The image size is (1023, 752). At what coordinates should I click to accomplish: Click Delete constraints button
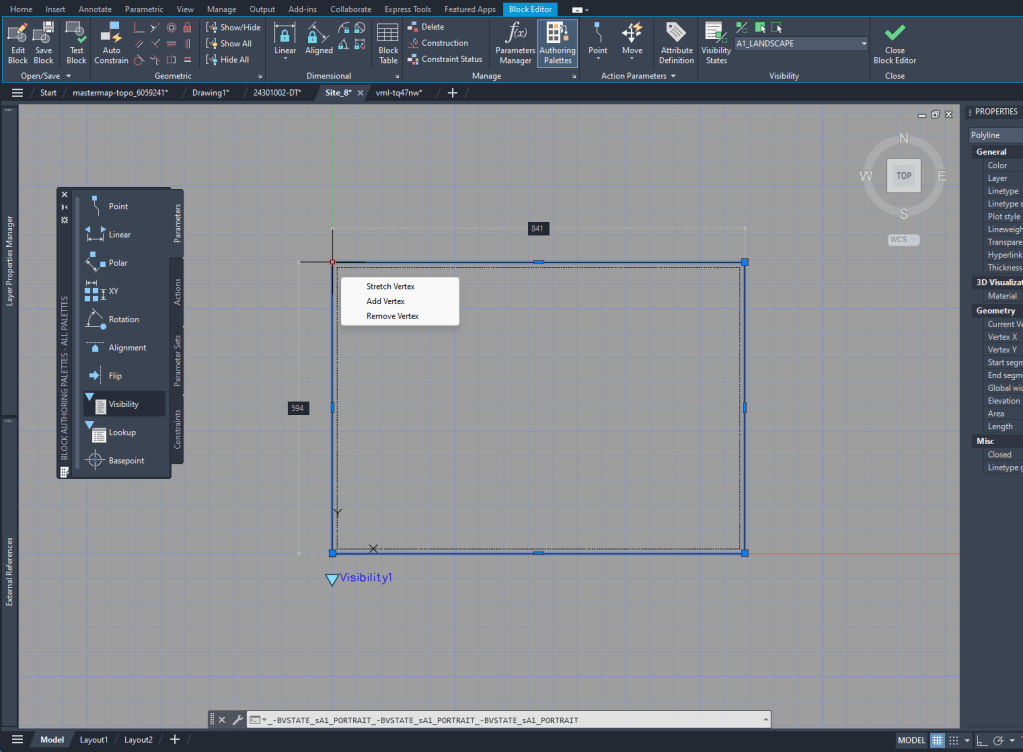click(x=426, y=27)
